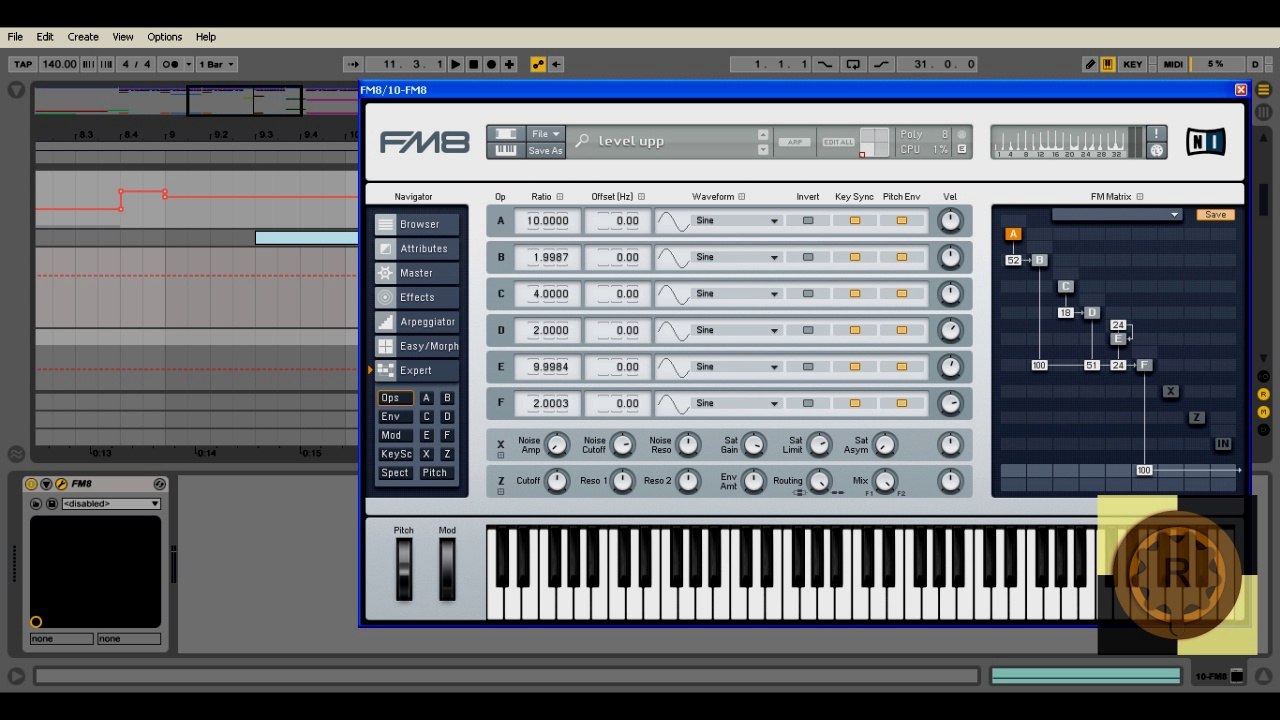Viewport: 1280px width, 720px height.
Task: Open the Edit menu
Action: click(45, 37)
